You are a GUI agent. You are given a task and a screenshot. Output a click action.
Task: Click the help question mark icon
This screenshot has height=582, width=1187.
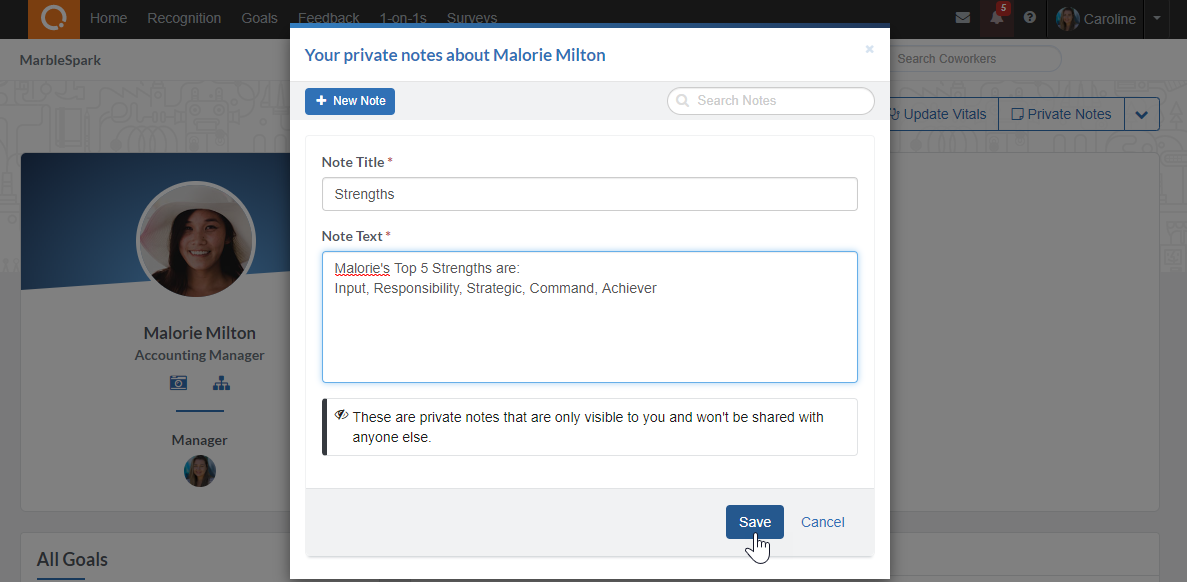tap(1029, 18)
